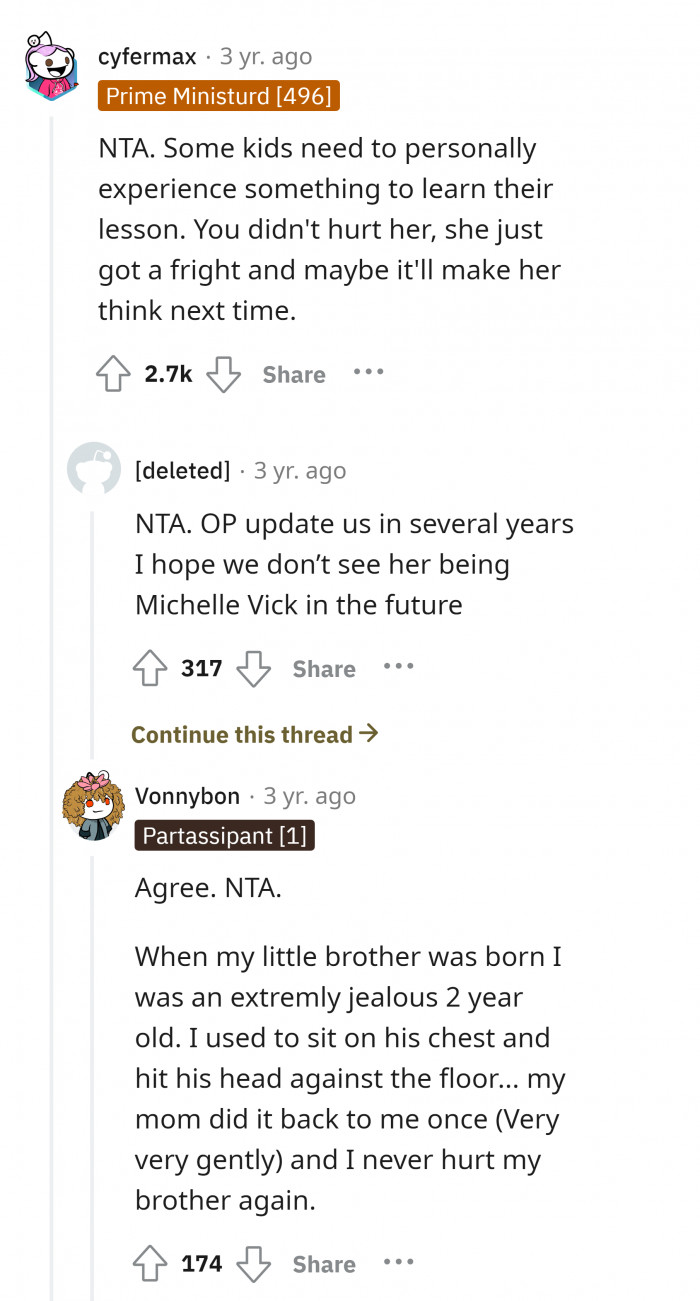Open more options on deleted user's comment

coord(398,667)
